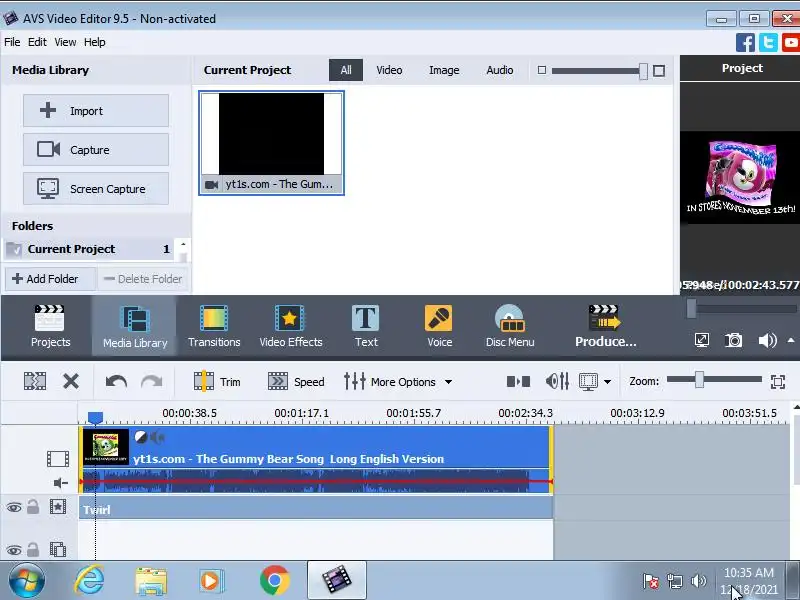Image resolution: width=800 pixels, height=600 pixels.
Task: Click the storyboard/timeline switch icon
Action: tap(518, 381)
